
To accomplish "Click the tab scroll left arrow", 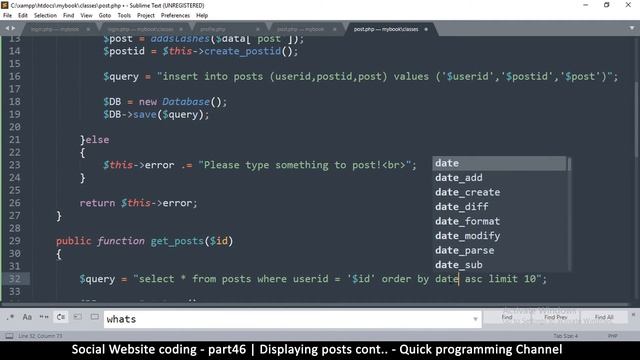I will point(7,28).
